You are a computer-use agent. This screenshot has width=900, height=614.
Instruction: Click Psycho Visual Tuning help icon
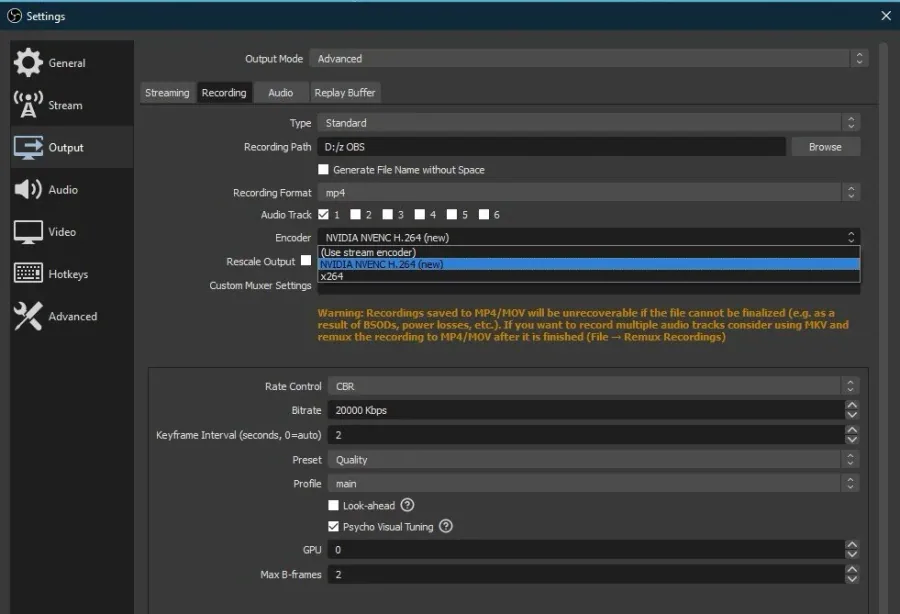pos(445,526)
